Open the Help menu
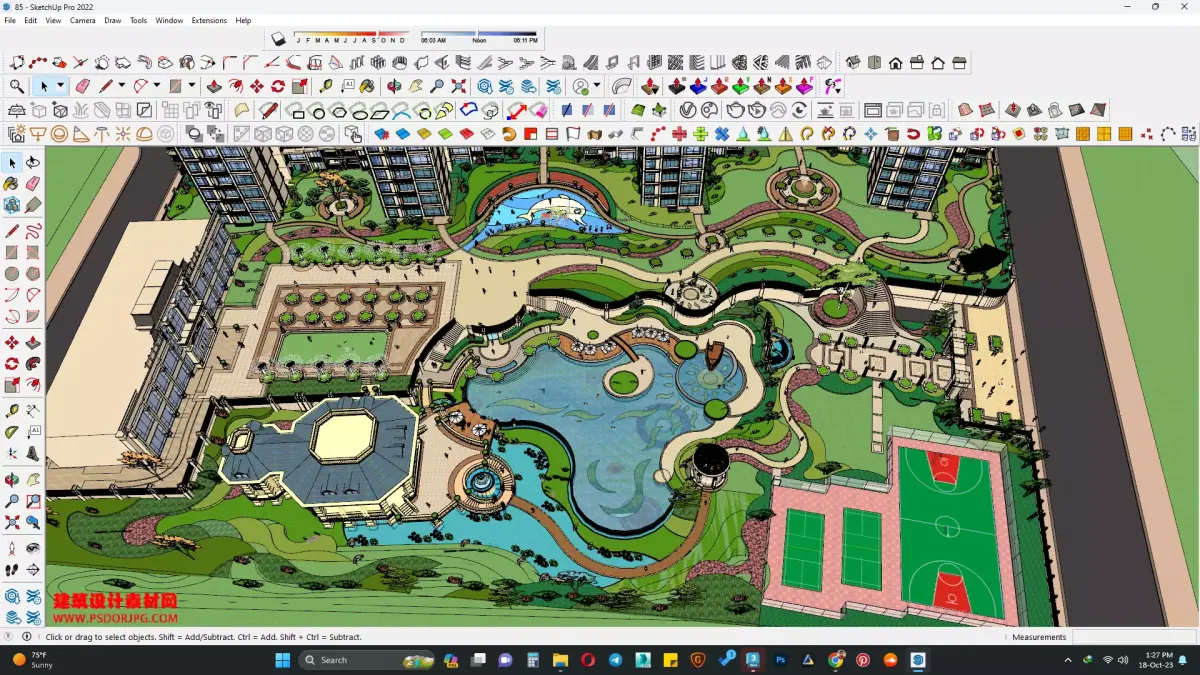Viewport: 1200px width, 675px height. (x=243, y=20)
